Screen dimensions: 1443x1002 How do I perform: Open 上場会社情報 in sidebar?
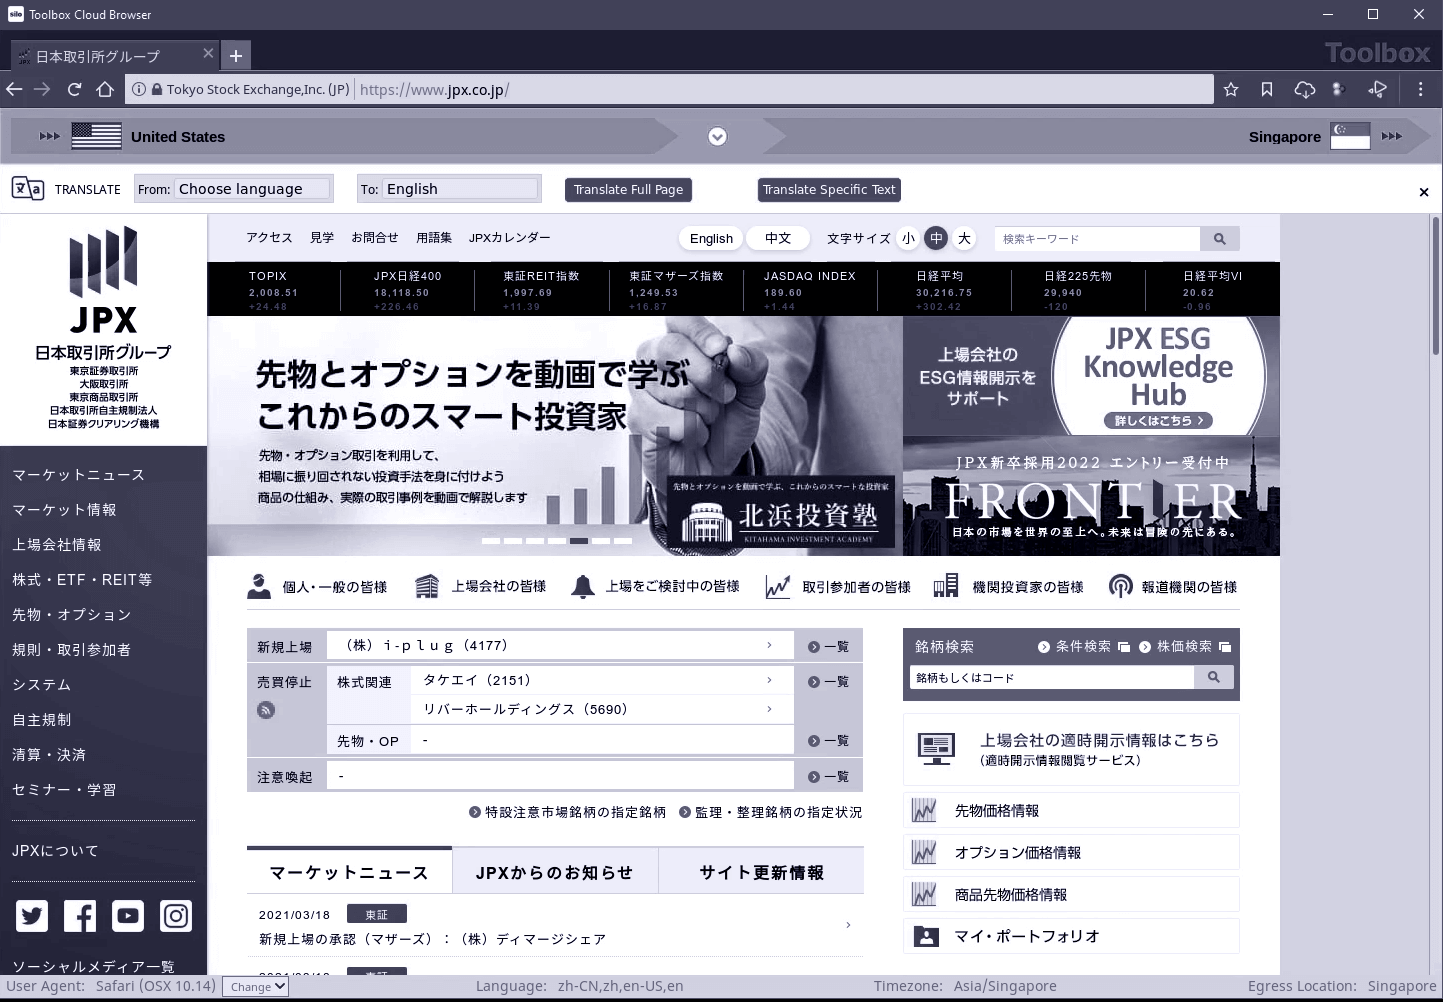click(56, 545)
